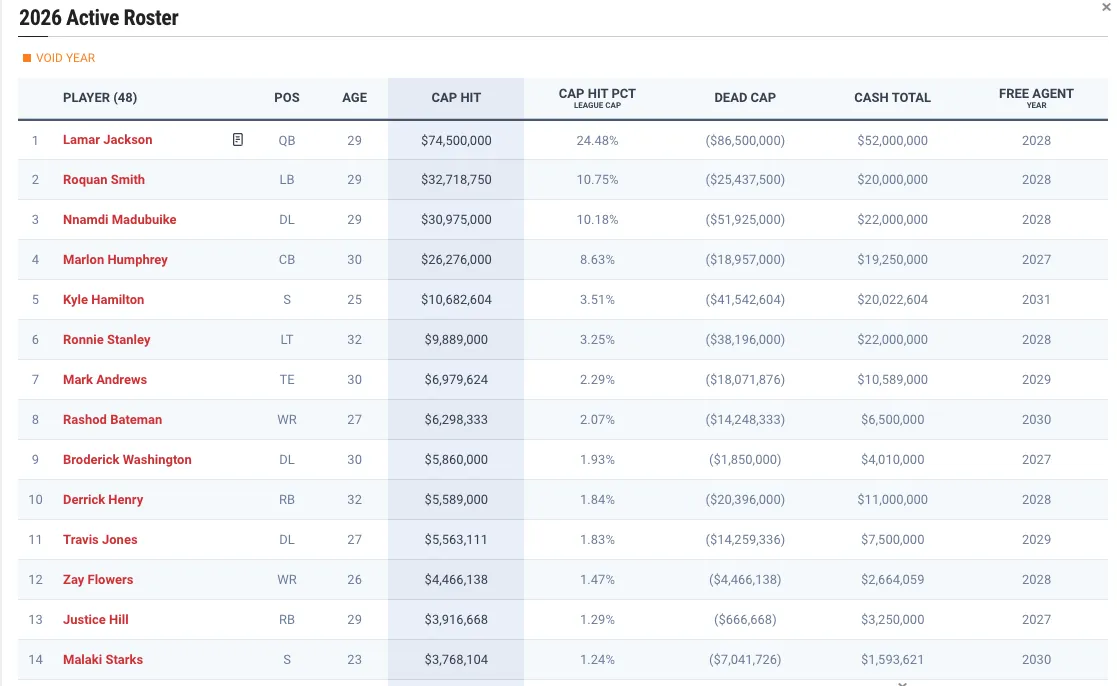The width and height of the screenshot is (1117, 686).
Task: Open the Roquan Smith player link
Action: click(104, 180)
